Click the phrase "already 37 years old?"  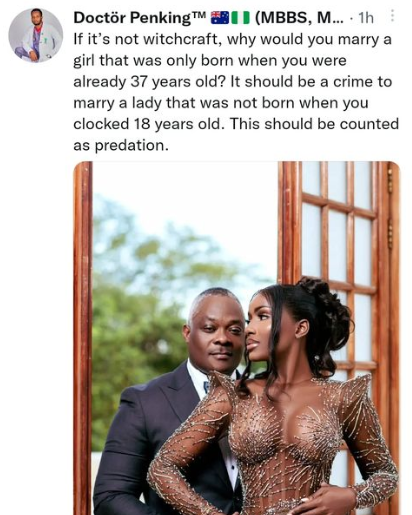click(x=150, y=82)
